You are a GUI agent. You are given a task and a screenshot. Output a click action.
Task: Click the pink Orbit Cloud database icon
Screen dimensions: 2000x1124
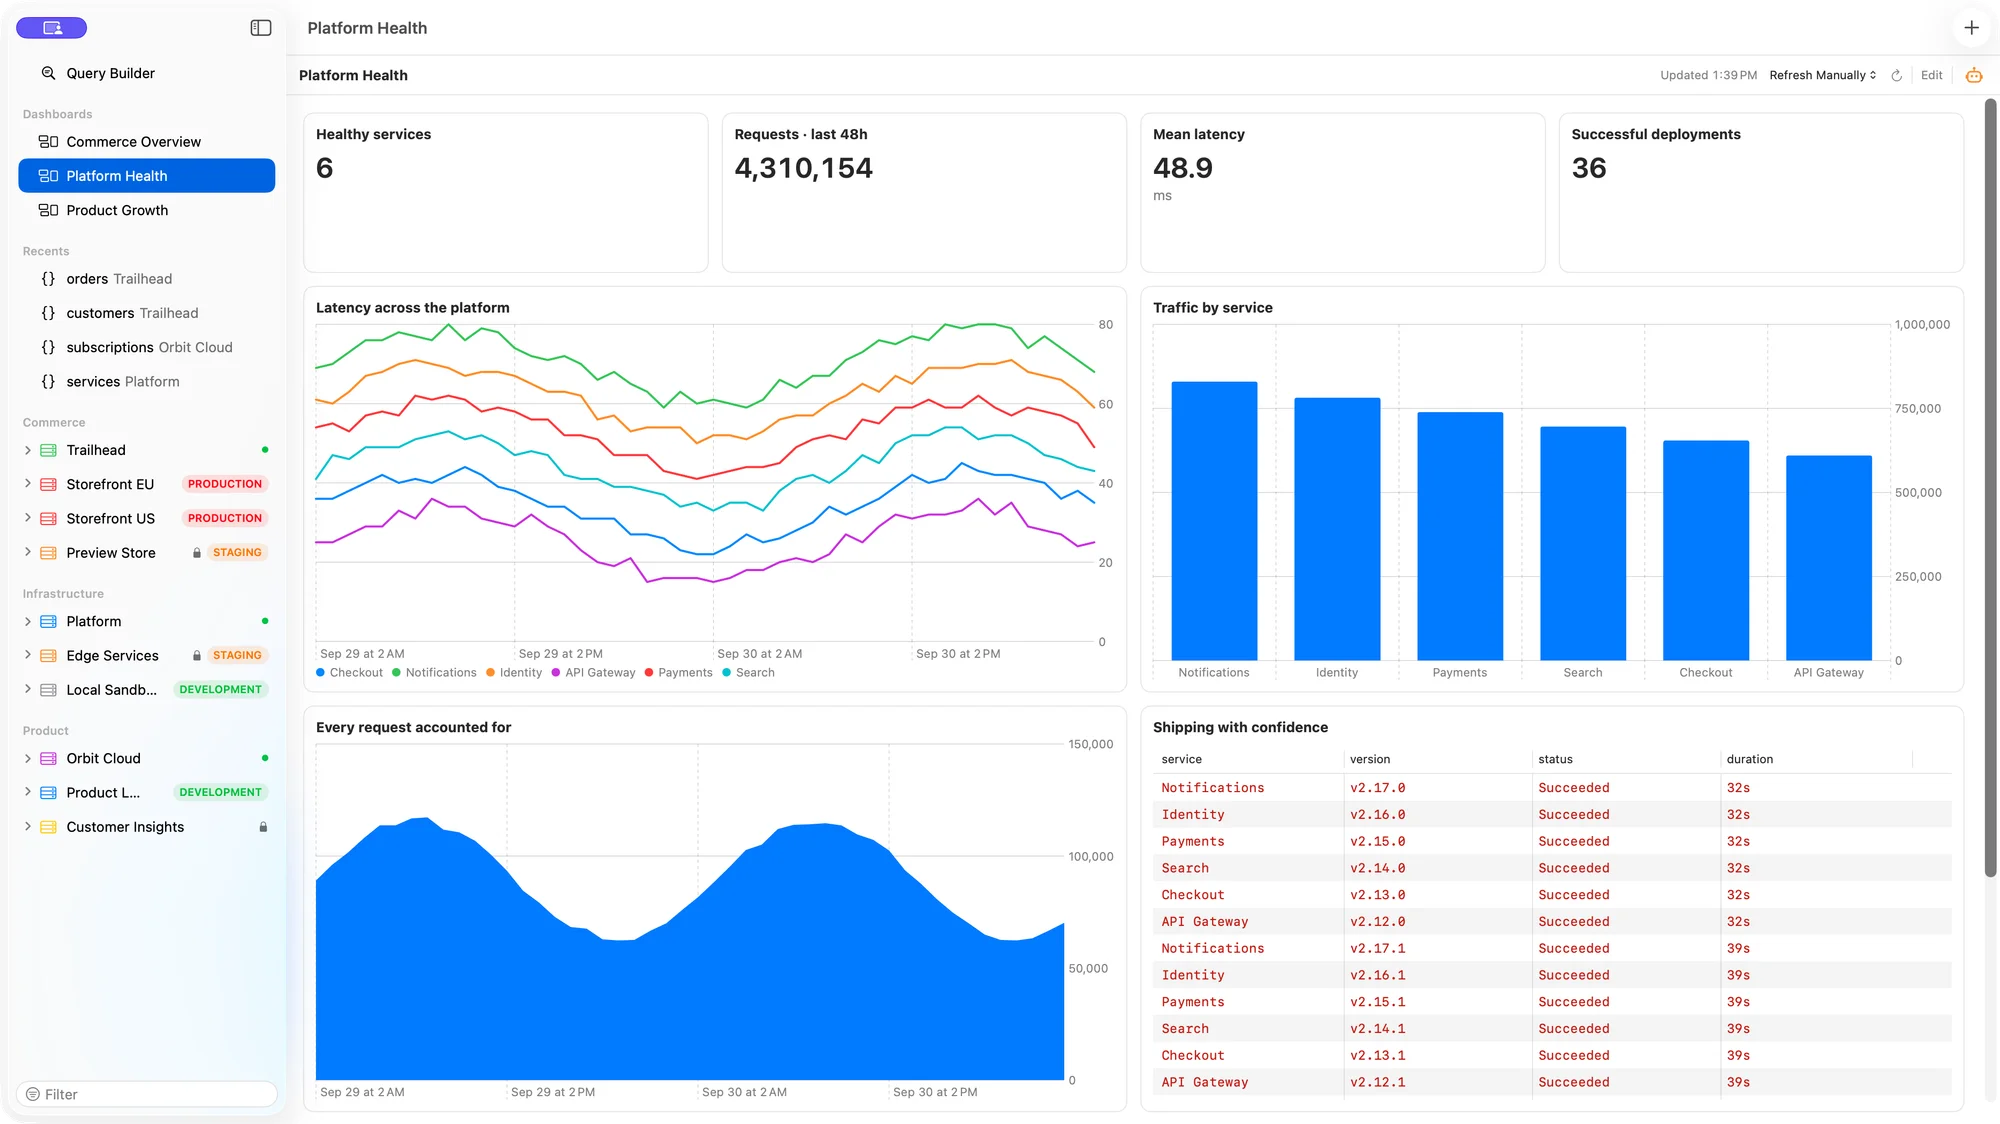48,758
